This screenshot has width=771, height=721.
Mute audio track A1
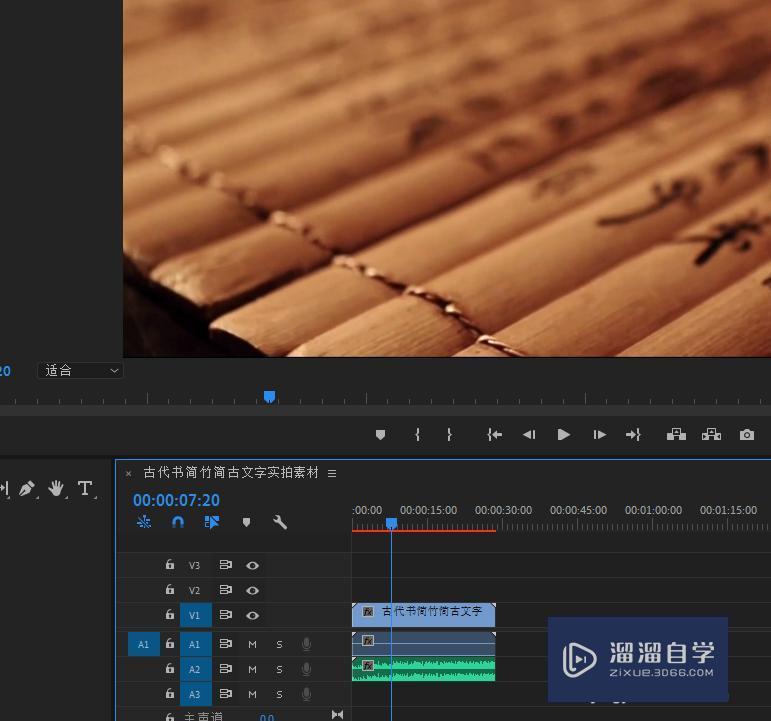pyautogui.click(x=252, y=644)
